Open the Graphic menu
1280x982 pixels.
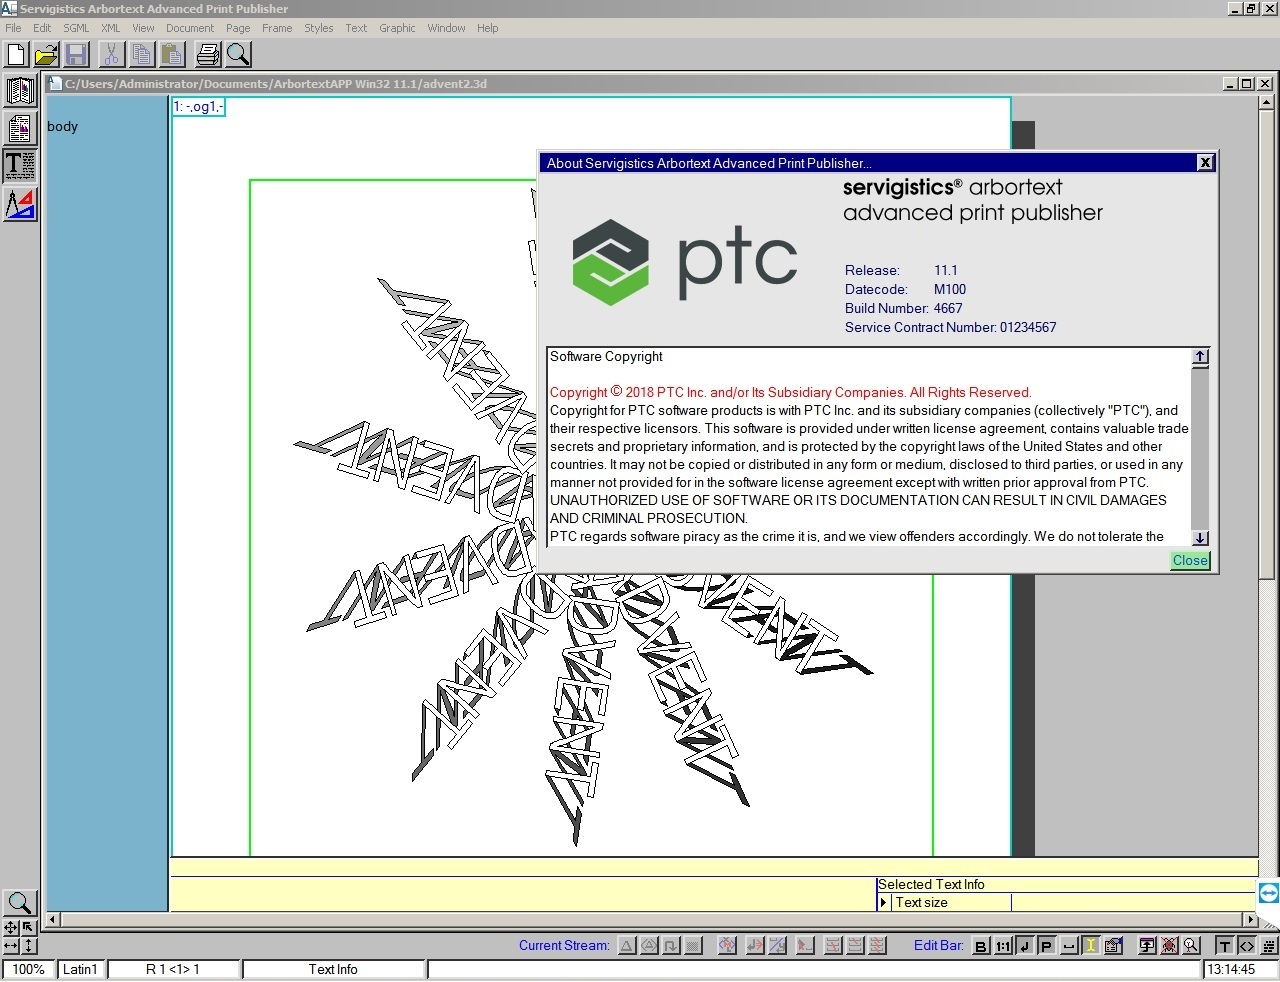click(397, 28)
